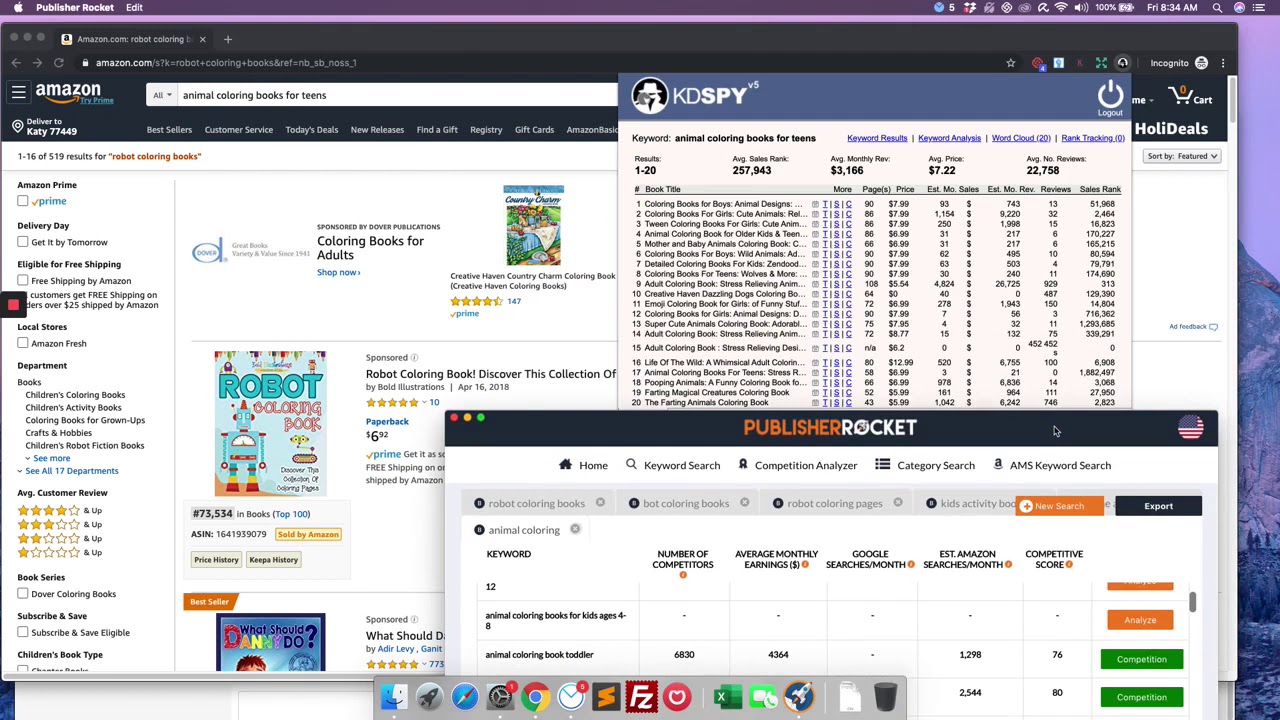Open Spotlight search from the menu bar
1280x720 pixels.
(1217, 7)
